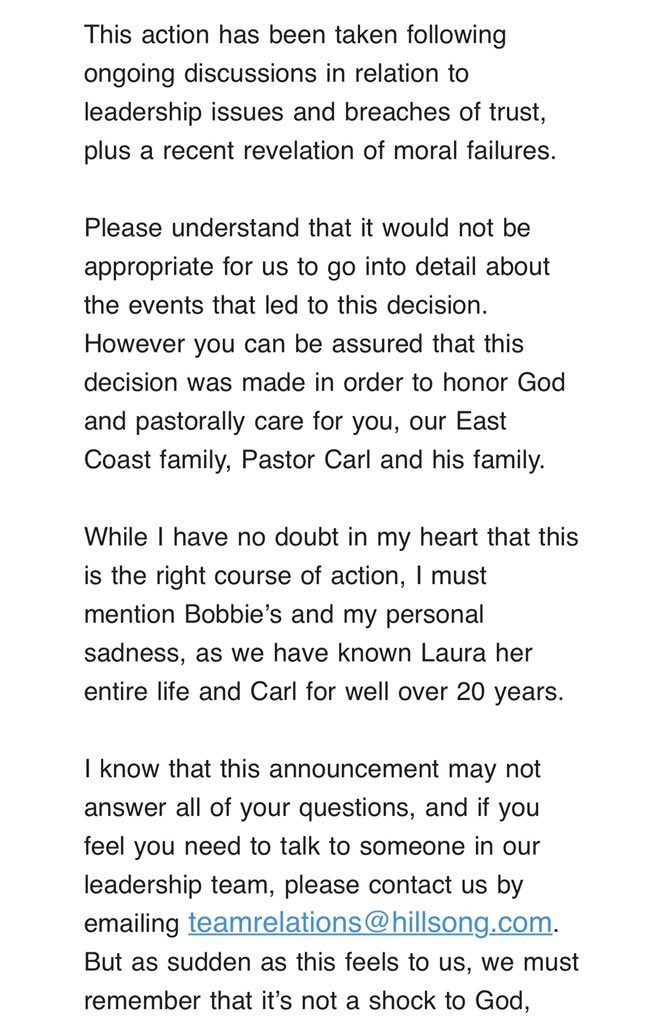The height and width of the screenshot is (1024, 666).
Task: Open the teamrelations@hillsong.com email link
Action: [370, 922]
